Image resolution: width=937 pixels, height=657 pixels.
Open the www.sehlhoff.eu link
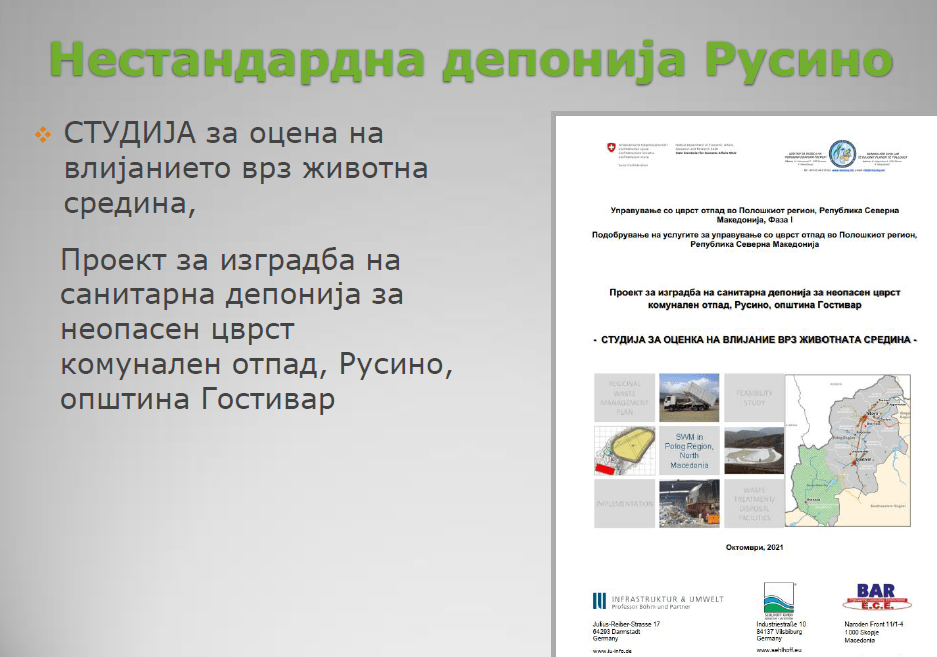[778, 649]
